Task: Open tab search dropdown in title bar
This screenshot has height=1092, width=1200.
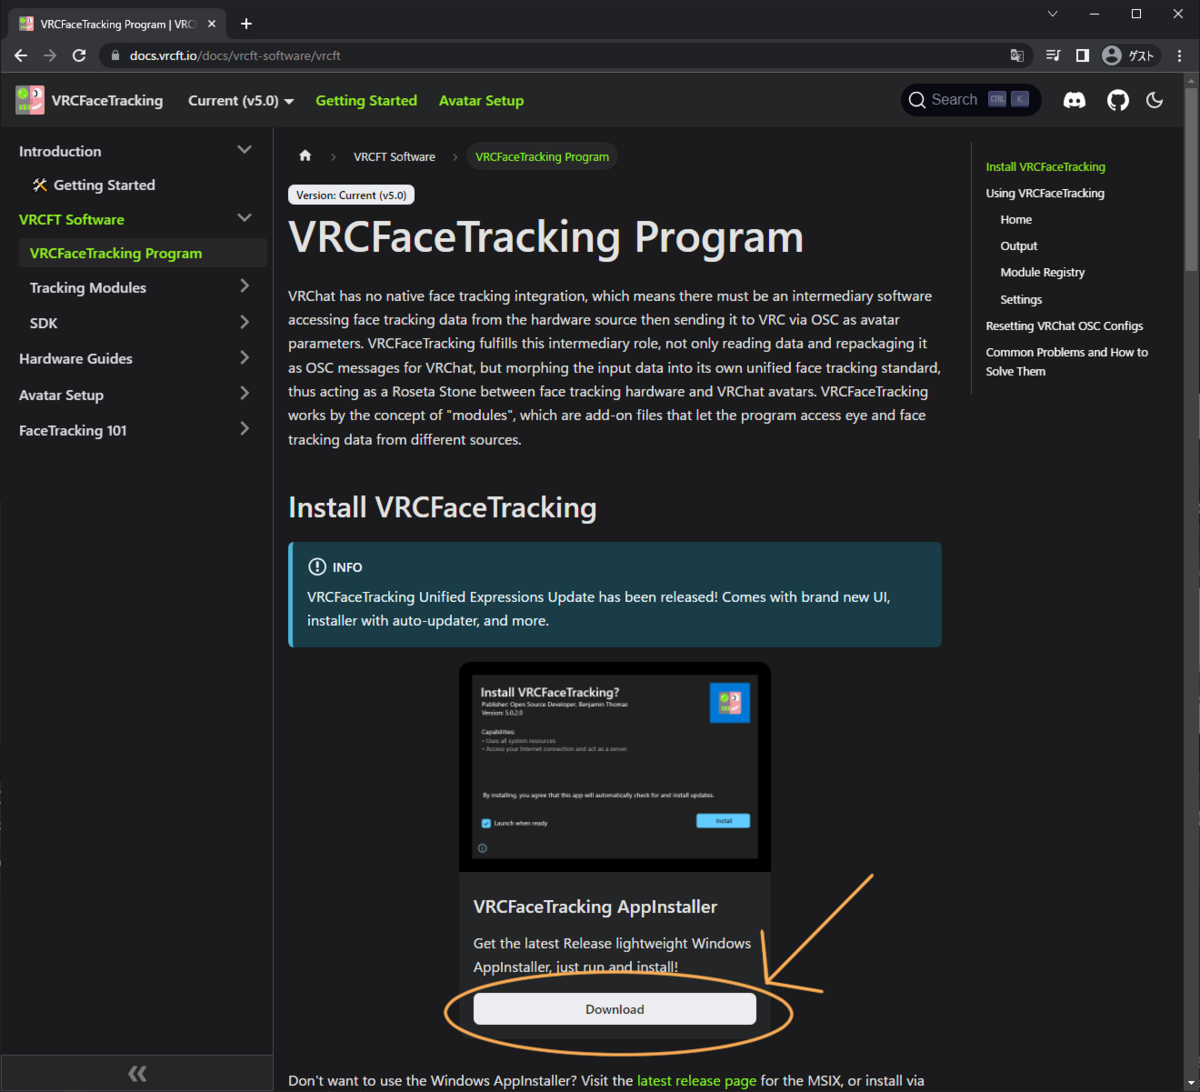Action: coord(1052,14)
